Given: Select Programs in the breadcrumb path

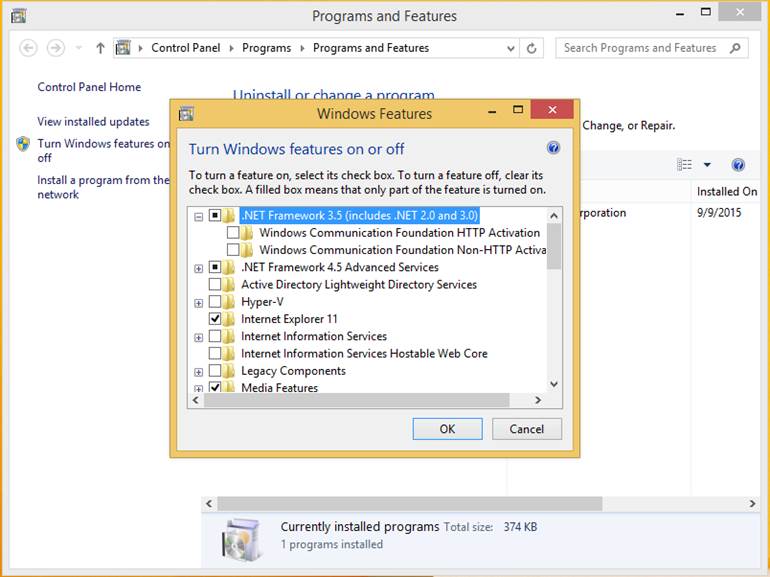Looking at the screenshot, I should coord(266,48).
